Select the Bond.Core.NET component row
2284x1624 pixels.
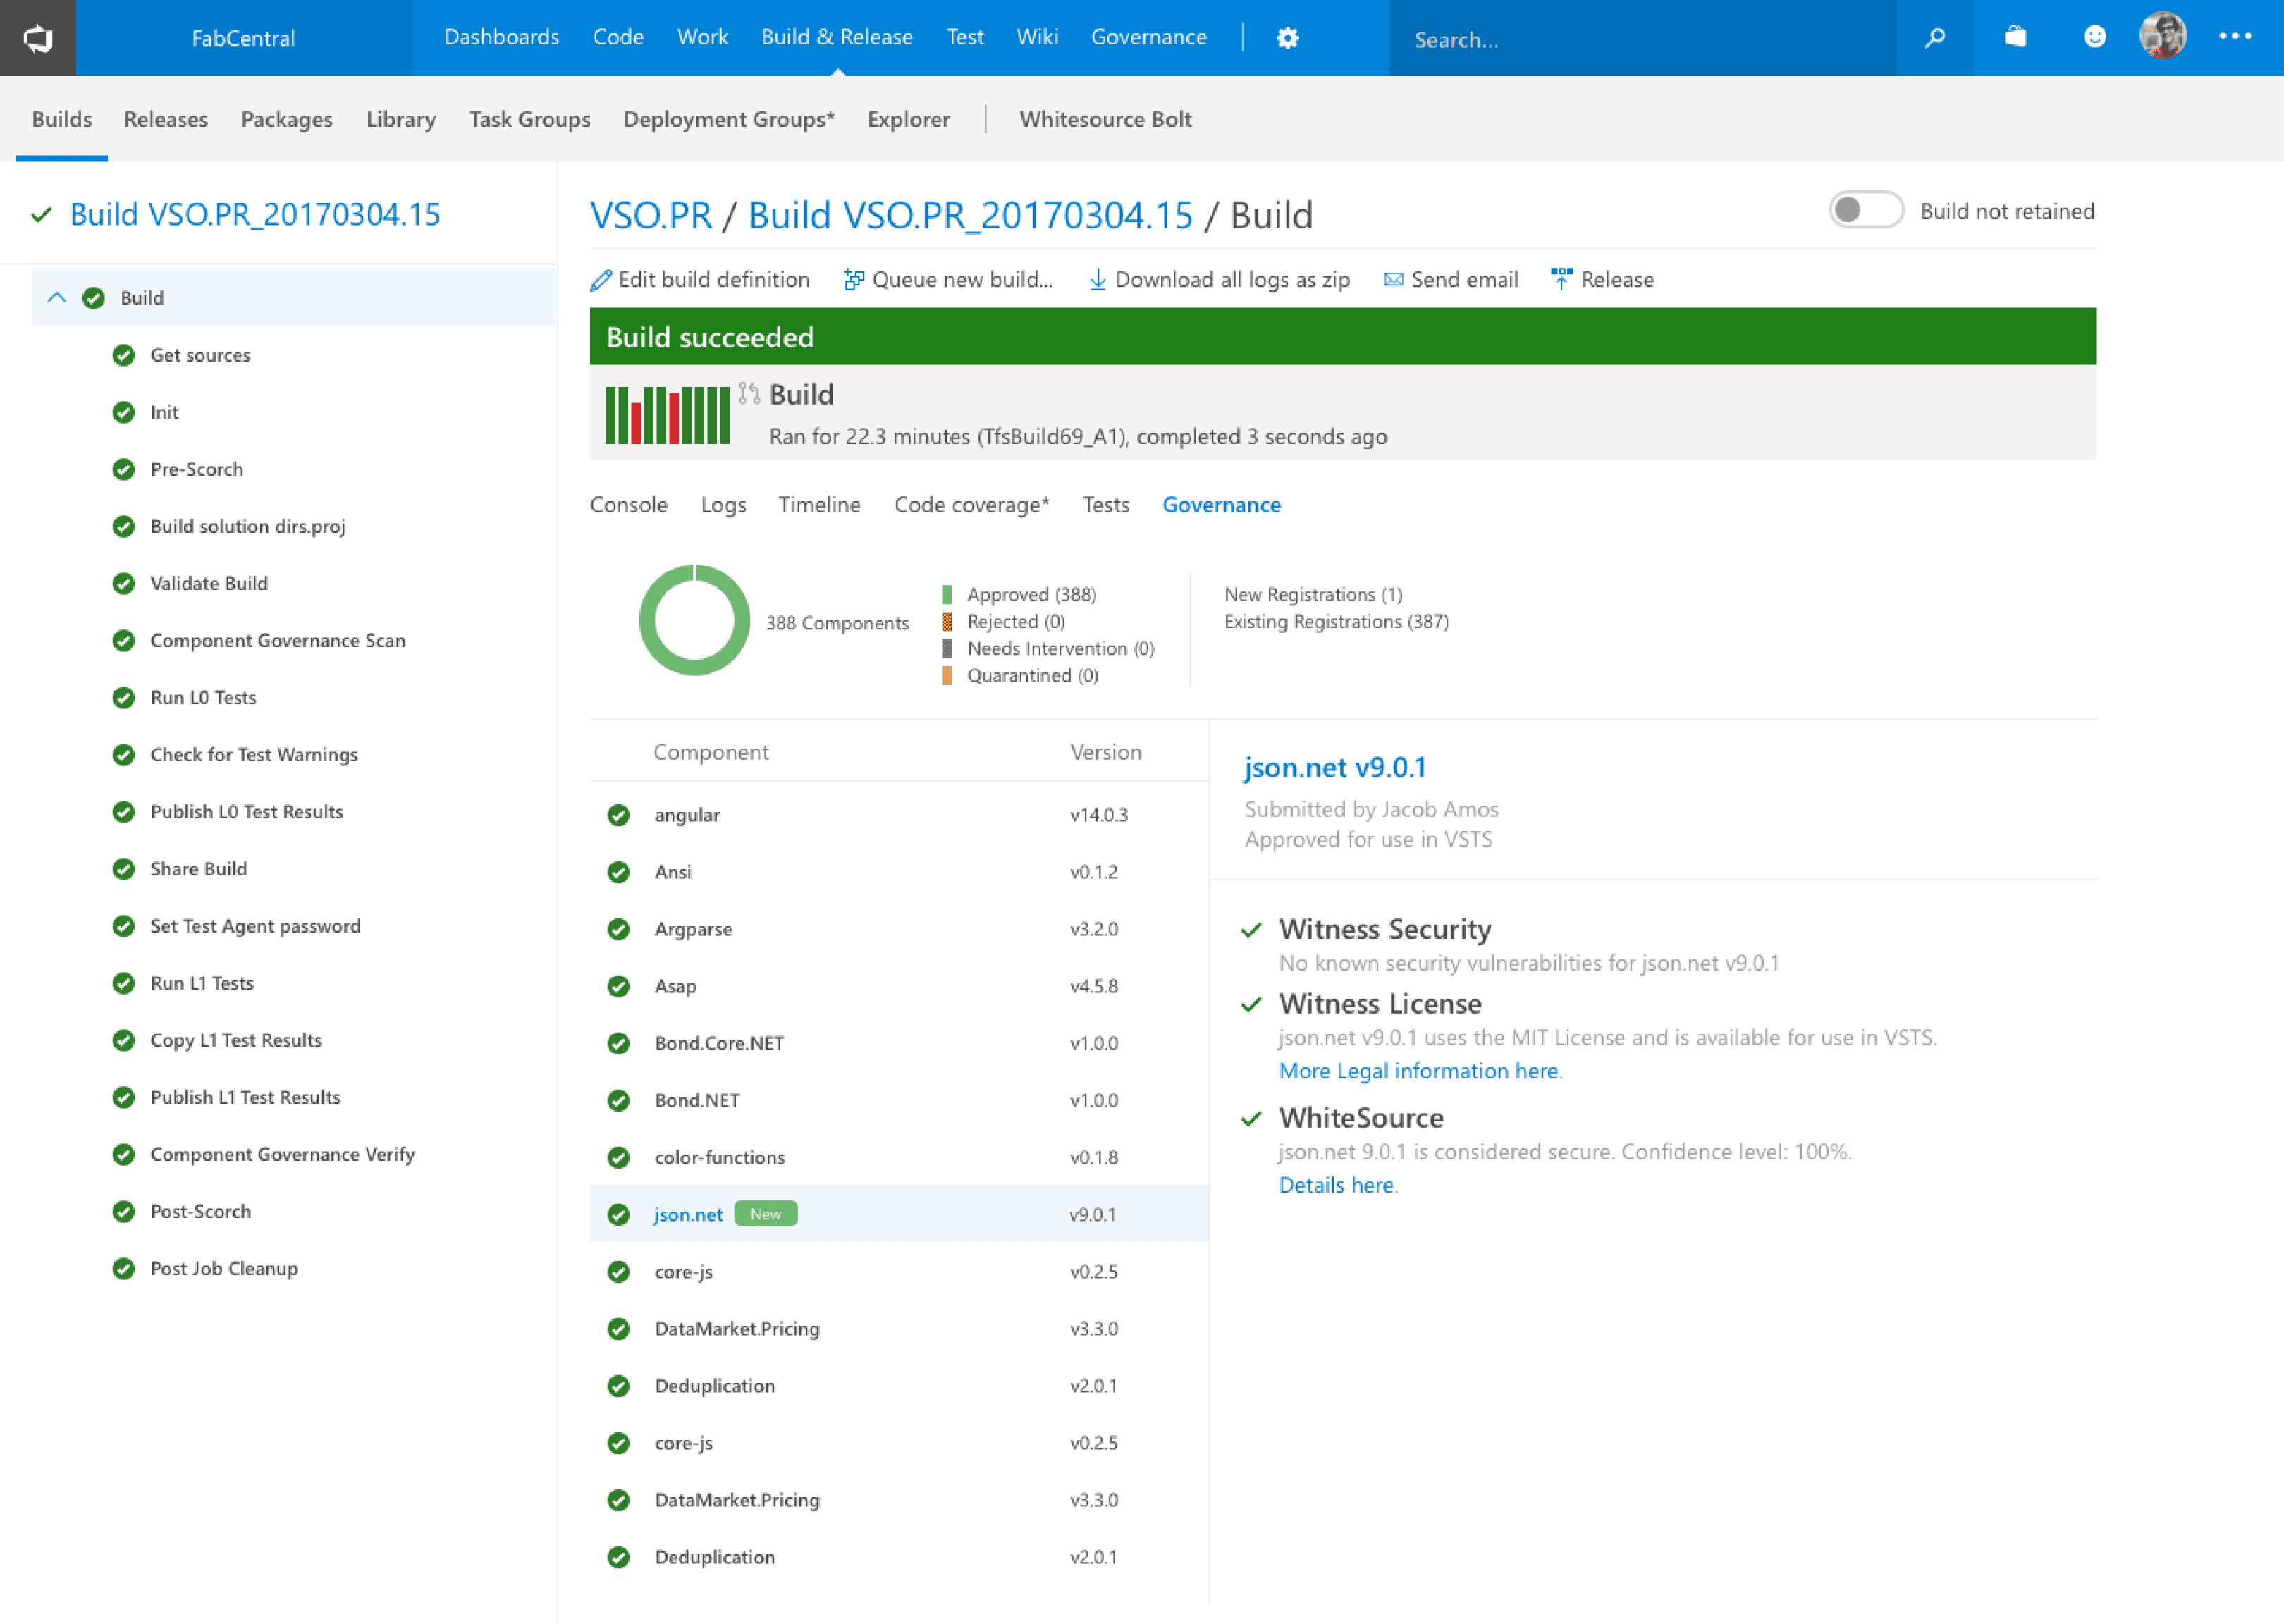(899, 1043)
